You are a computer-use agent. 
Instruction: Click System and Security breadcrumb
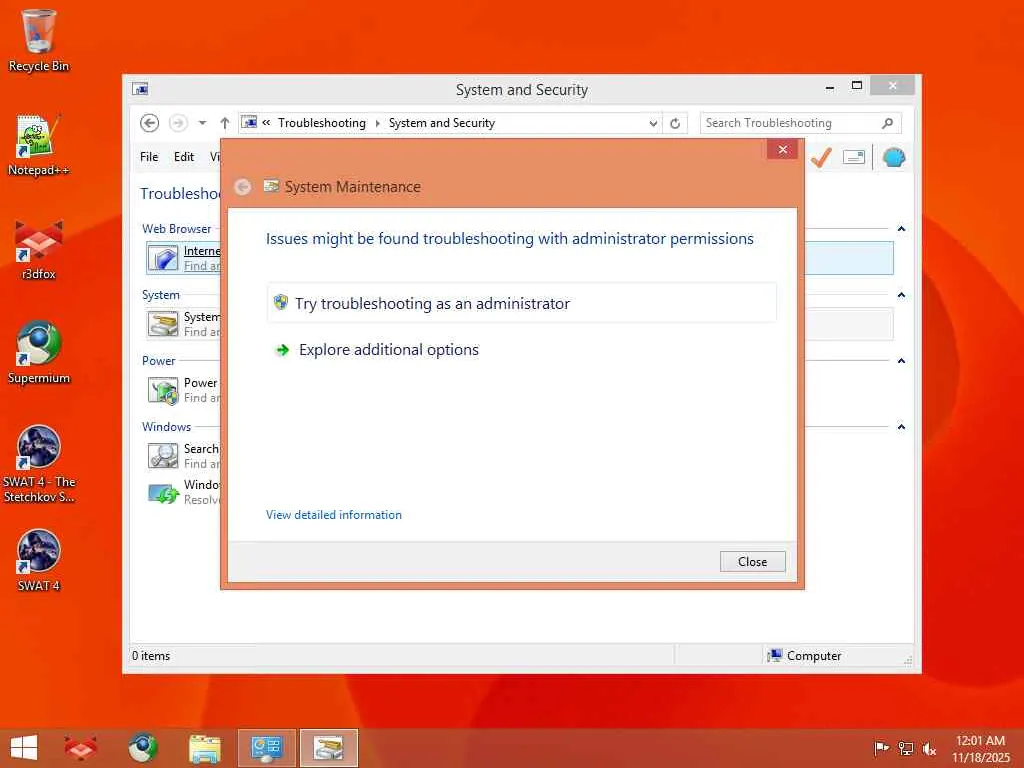coord(441,123)
